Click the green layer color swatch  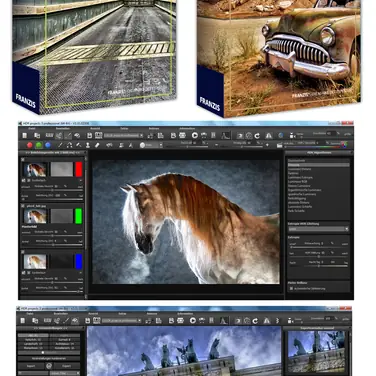(x=79, y=216)
